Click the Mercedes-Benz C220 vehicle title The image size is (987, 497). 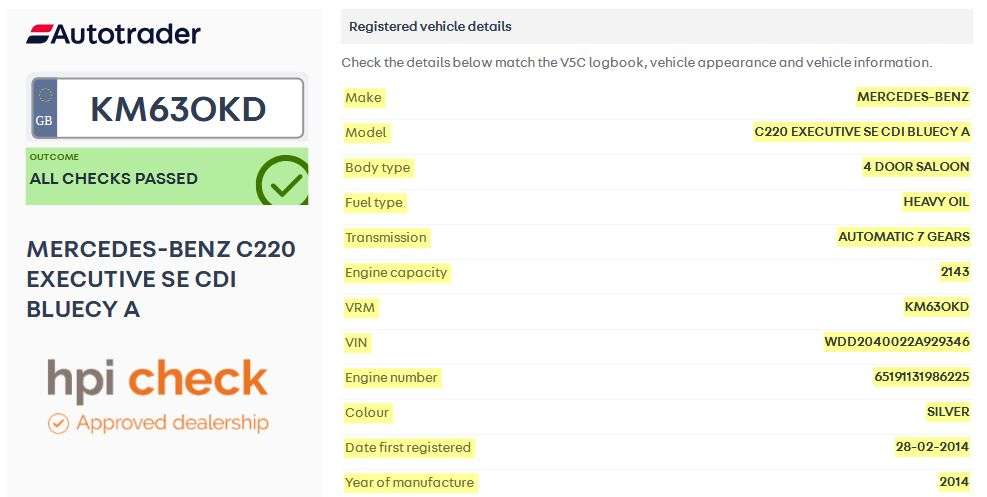(161, 279)
